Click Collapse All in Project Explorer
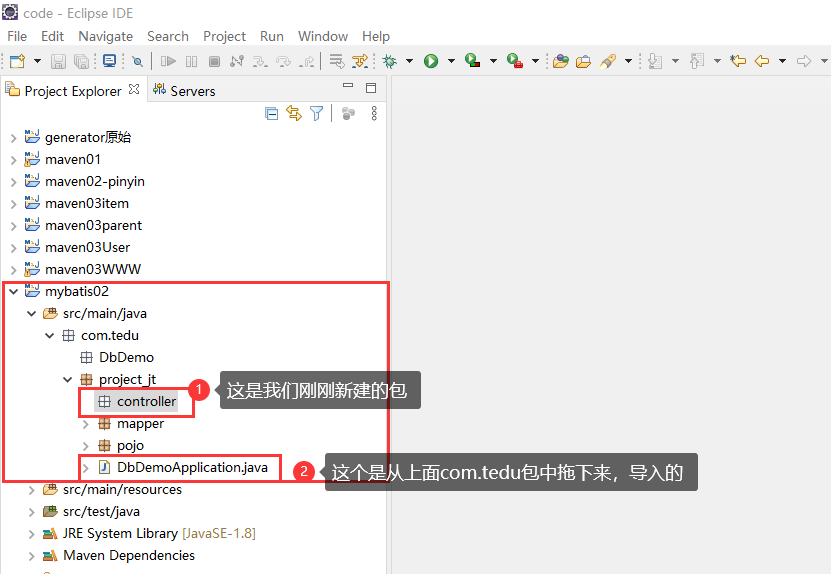The image size is (831, 574). click(x=271, y=113)
